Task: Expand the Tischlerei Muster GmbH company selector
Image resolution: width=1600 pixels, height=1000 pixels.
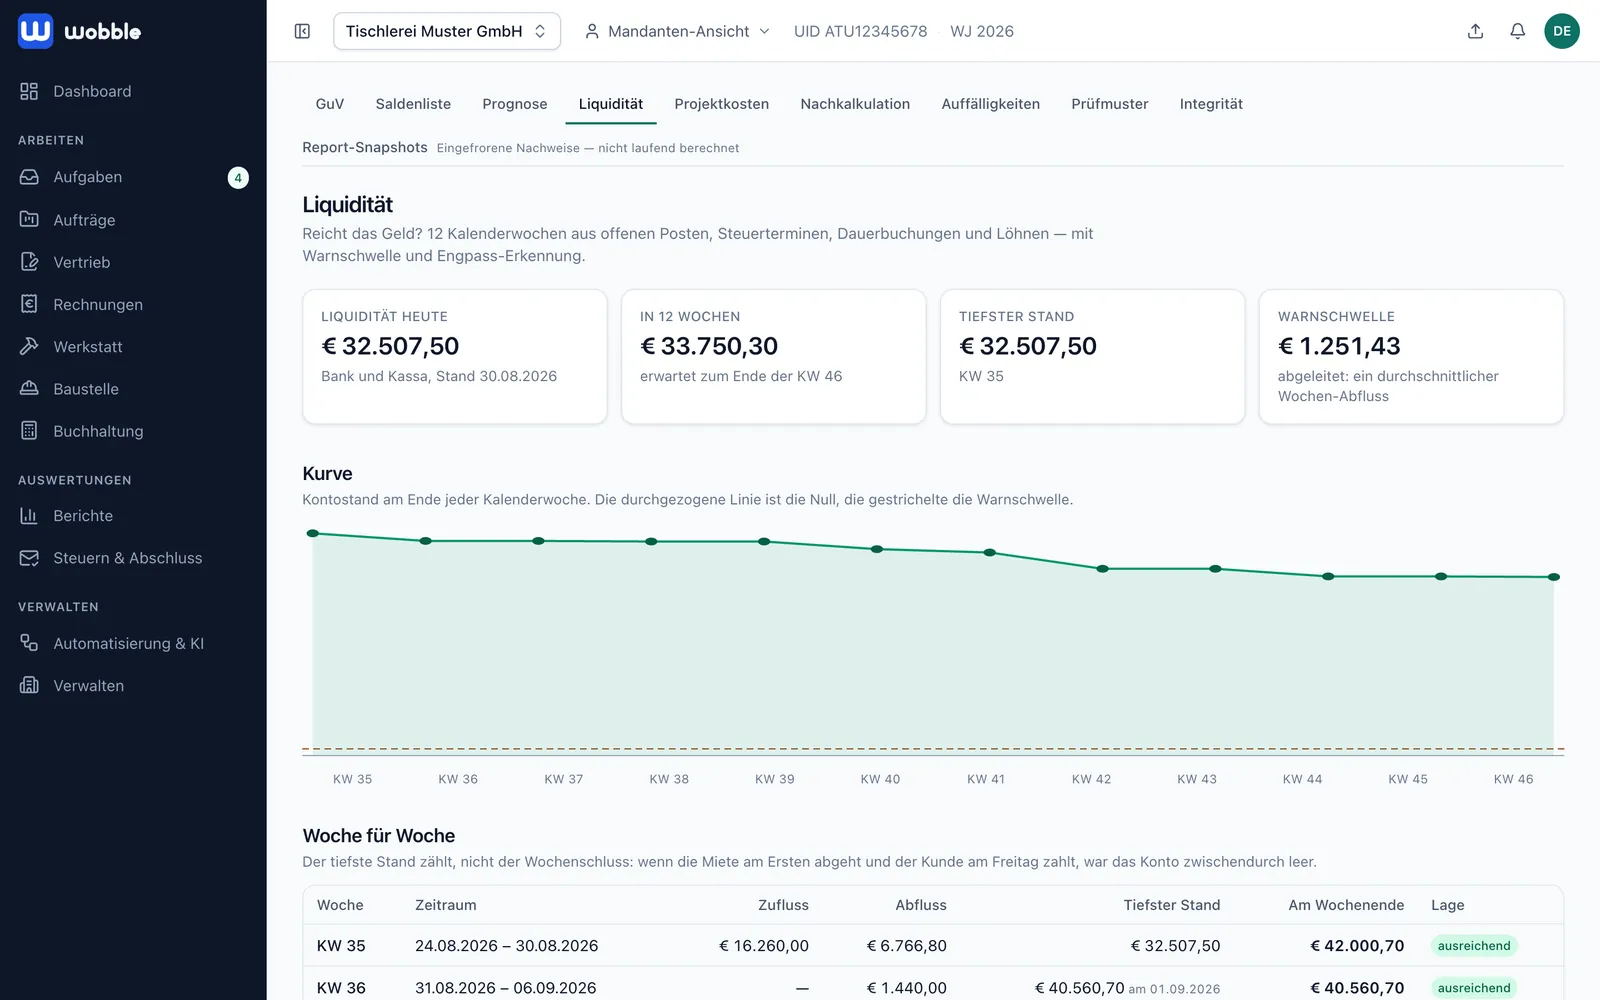Action: tap(447, 31)
